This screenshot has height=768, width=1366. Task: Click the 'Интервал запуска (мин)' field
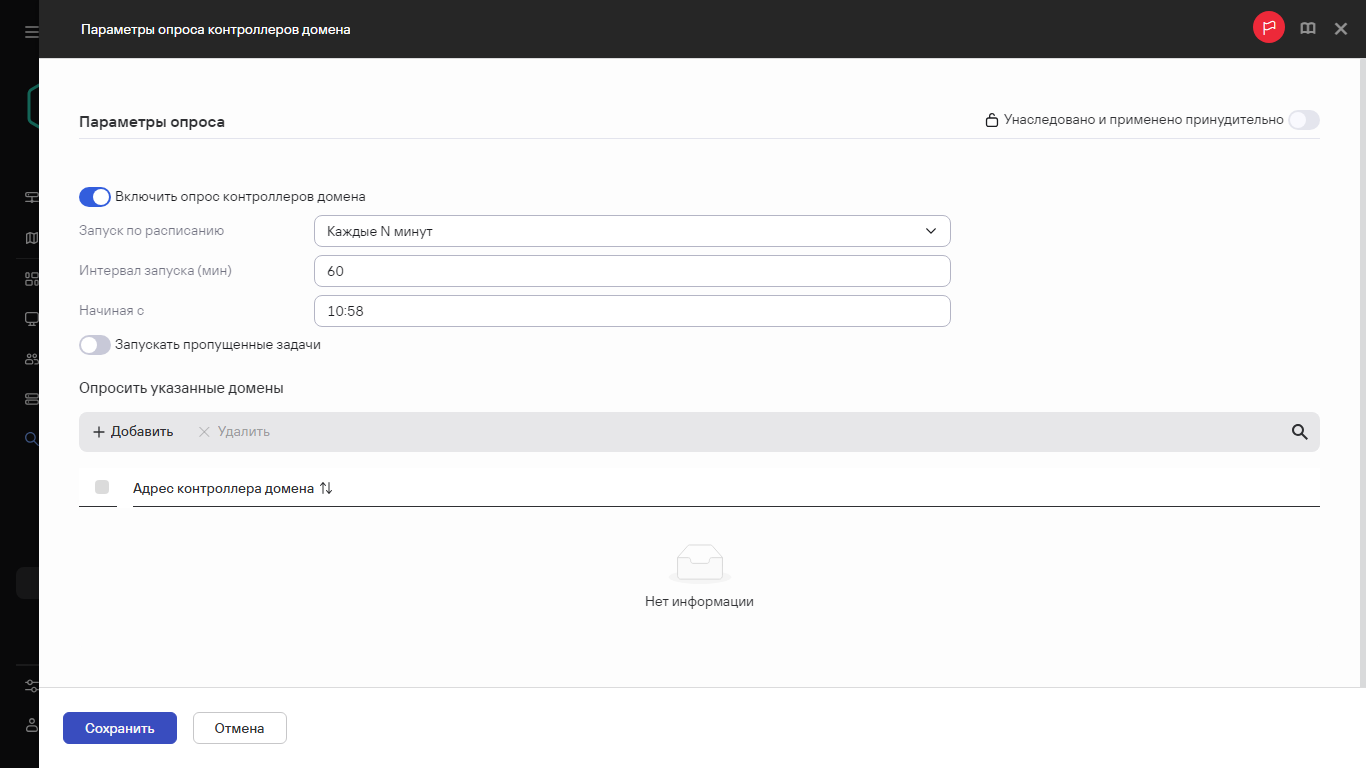click(631, 271)
